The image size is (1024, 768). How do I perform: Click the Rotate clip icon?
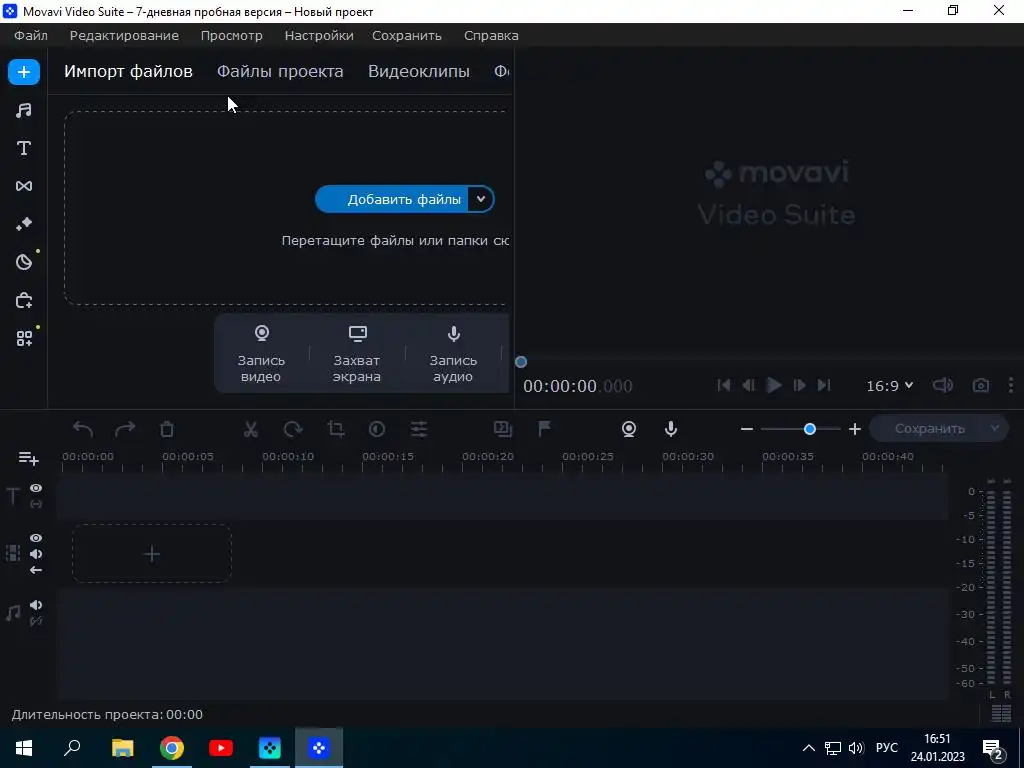293,429
